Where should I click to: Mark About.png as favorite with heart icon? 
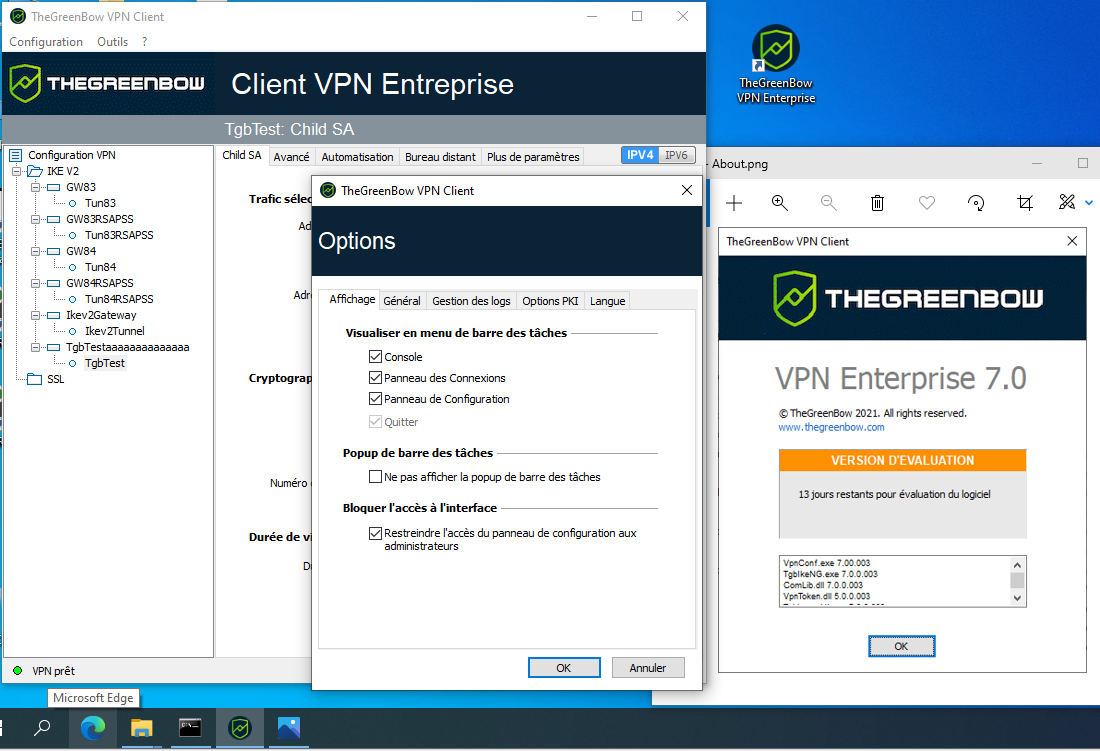click(927, 203)
